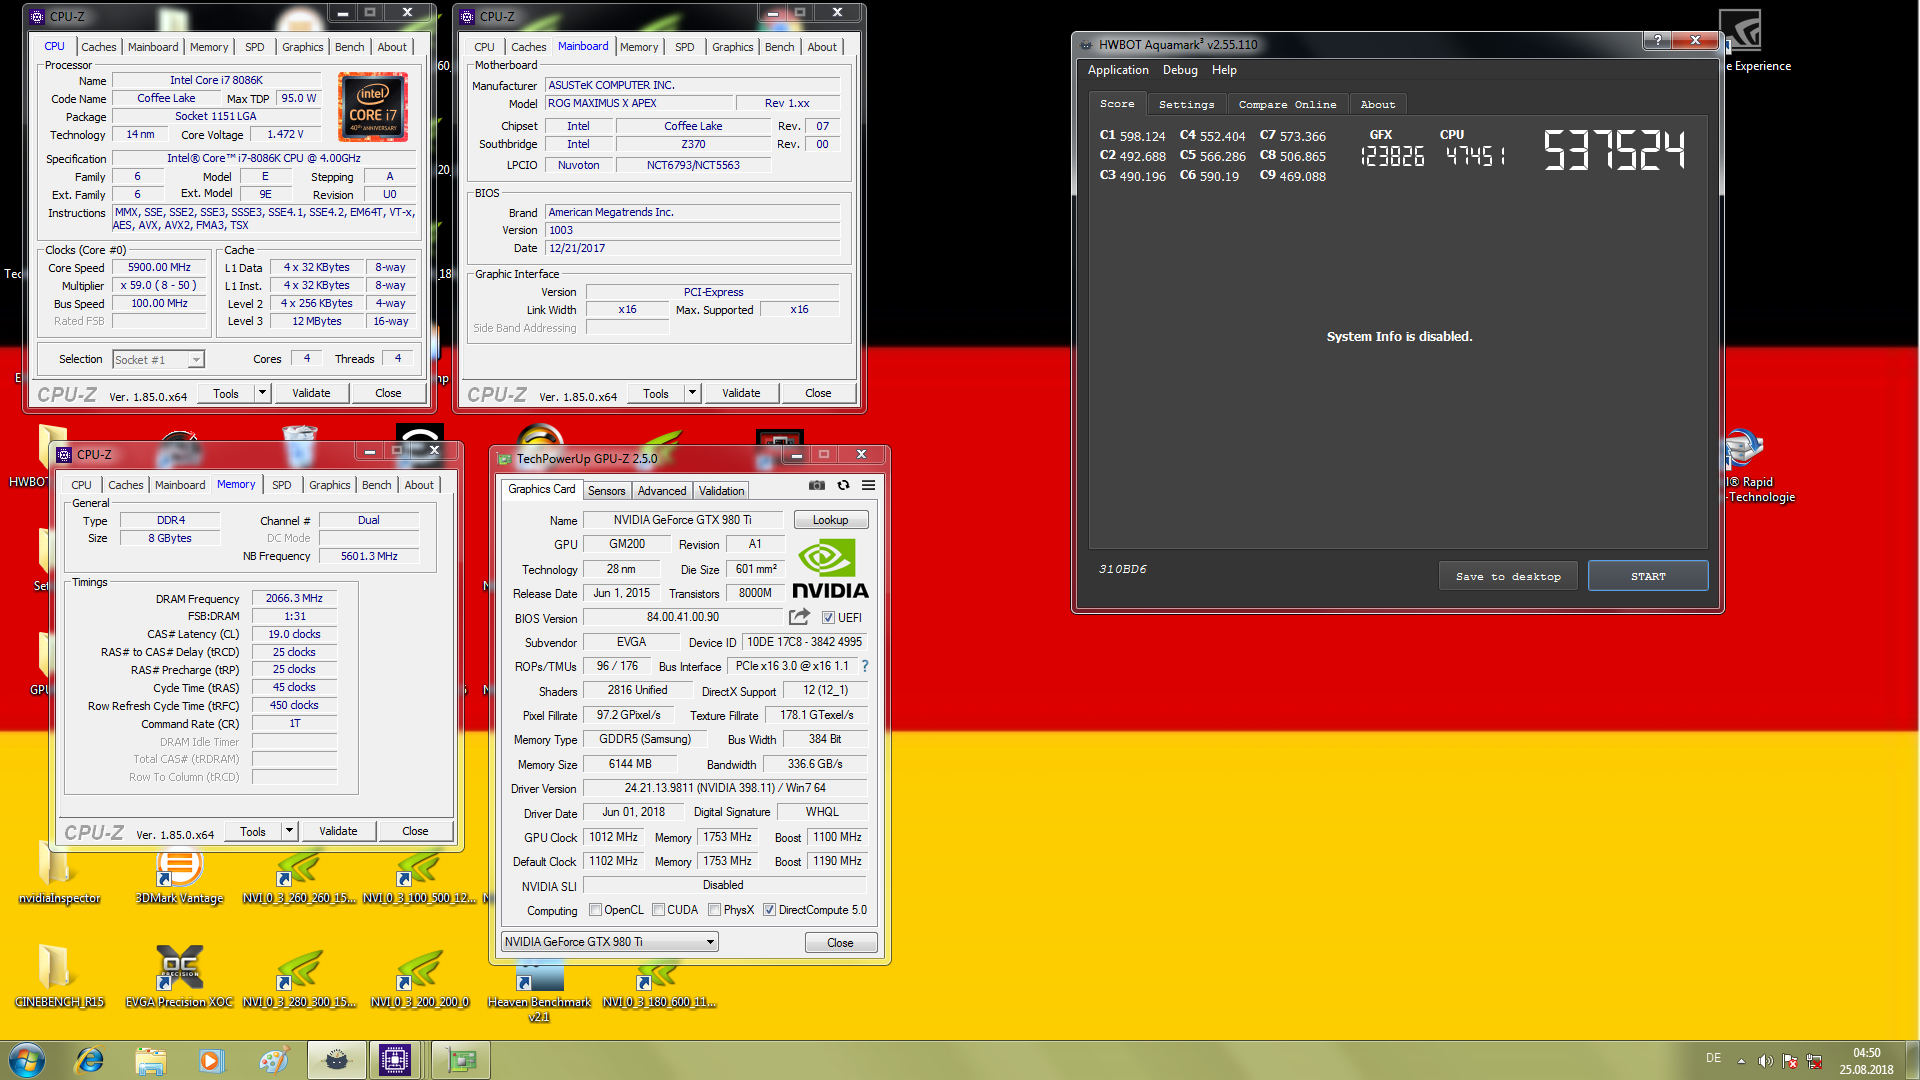Select the SPD tab in CPU-Z Memory window
1920x1080 pixels.
coord(282,485)
